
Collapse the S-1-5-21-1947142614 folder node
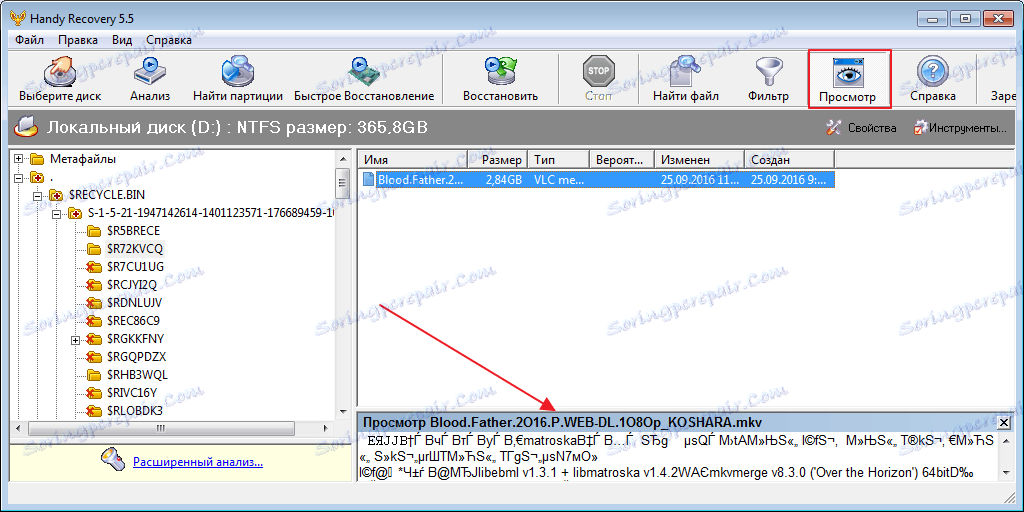tap(56, 213)
